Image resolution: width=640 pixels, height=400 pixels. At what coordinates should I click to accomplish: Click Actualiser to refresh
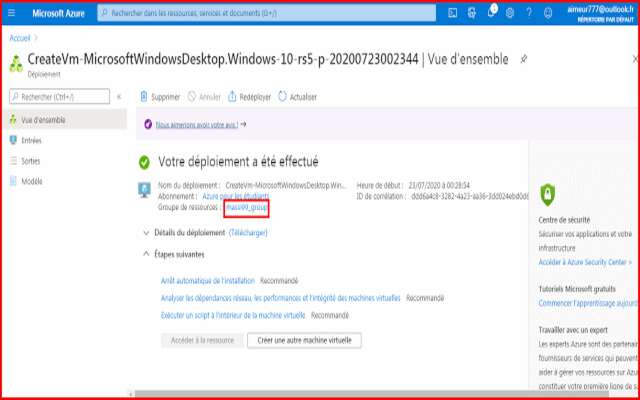click(x=298, y=97)
